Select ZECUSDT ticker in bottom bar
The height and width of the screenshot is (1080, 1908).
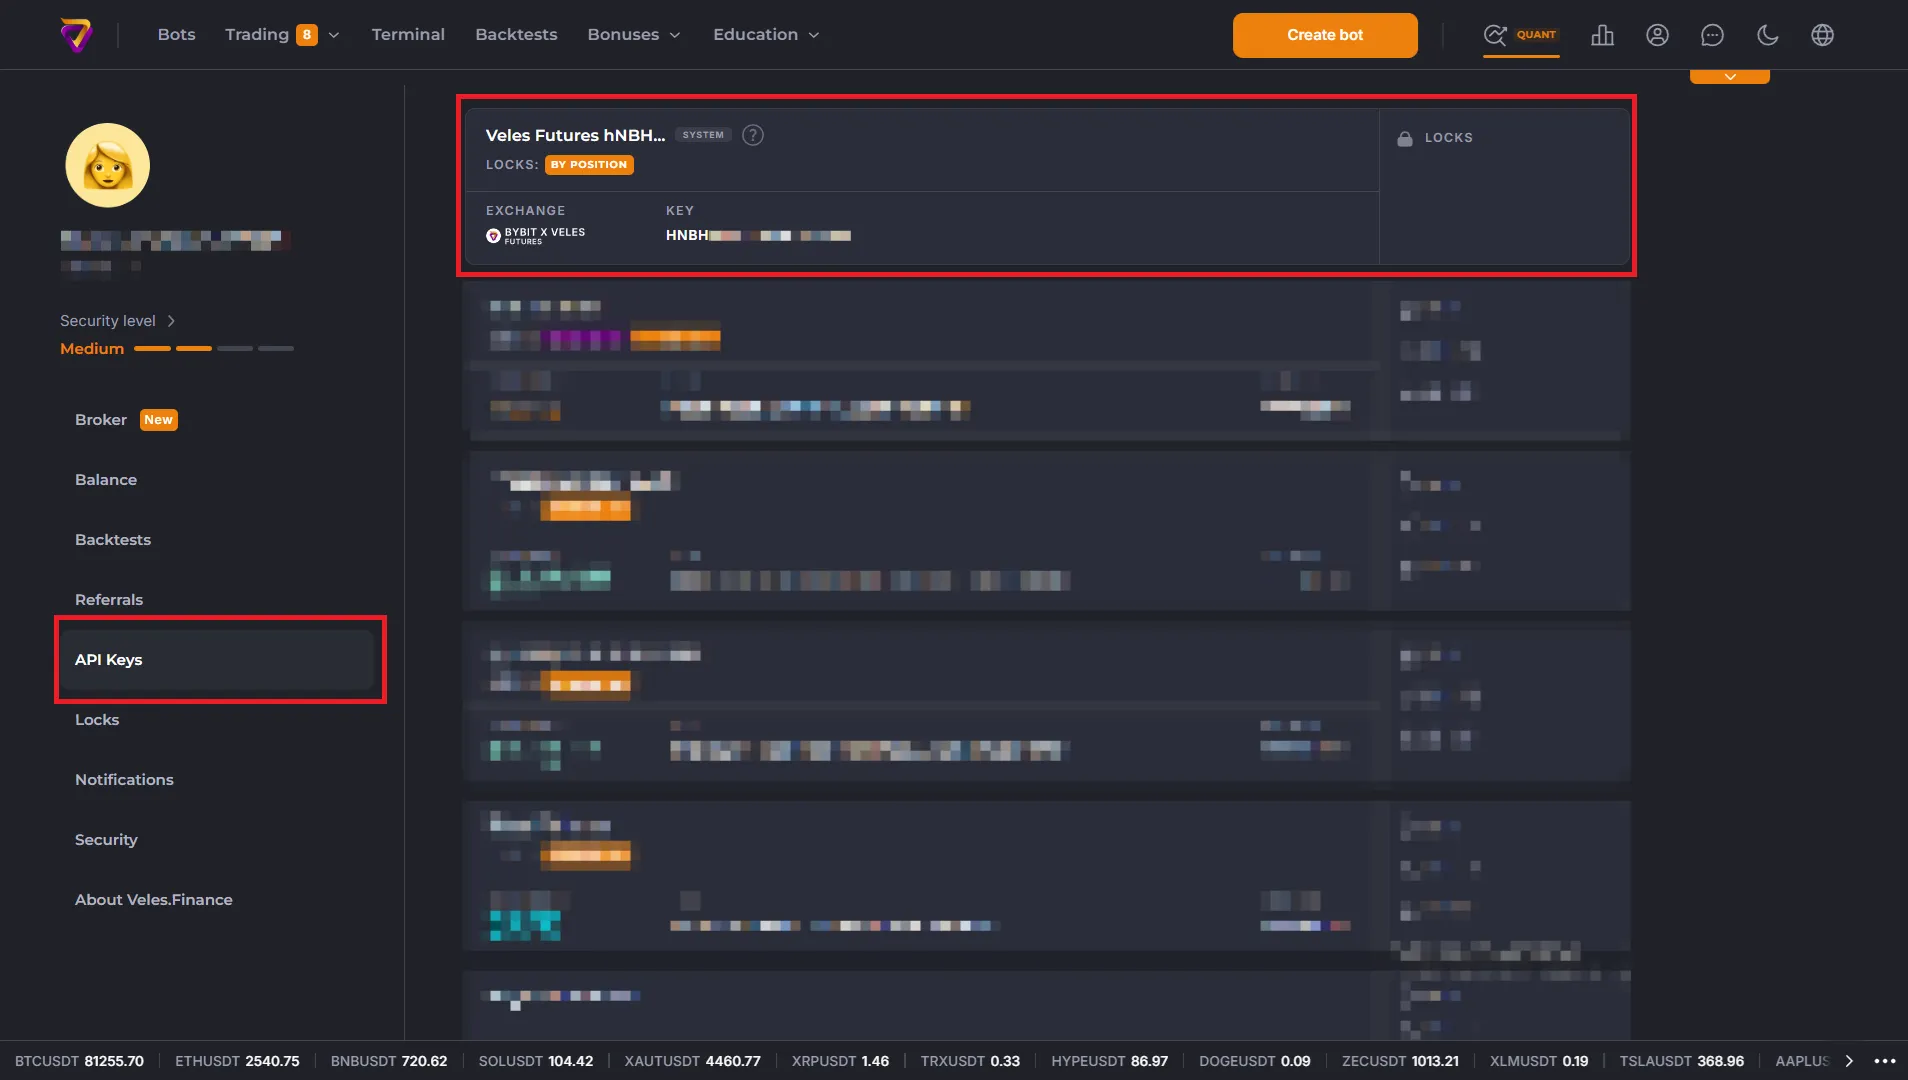tap(1400, 1061)
